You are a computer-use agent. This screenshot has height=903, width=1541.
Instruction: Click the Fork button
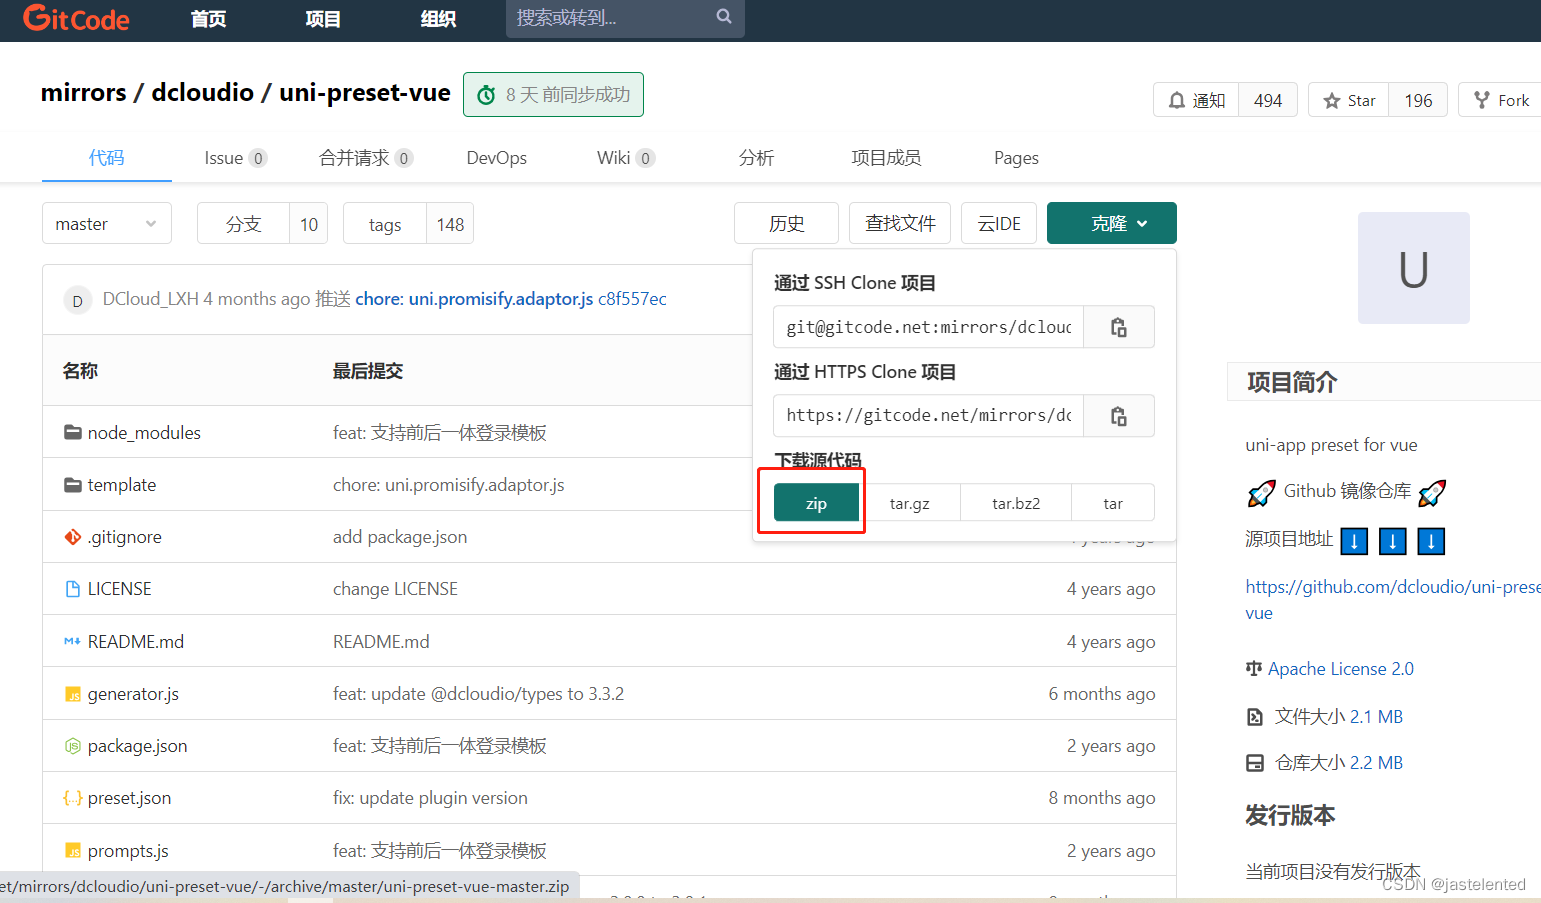[1501, 100]
